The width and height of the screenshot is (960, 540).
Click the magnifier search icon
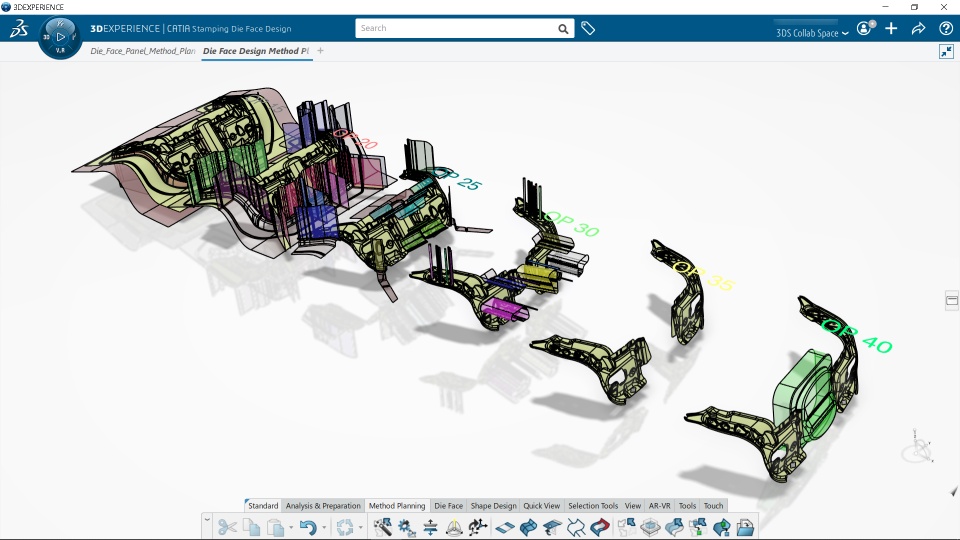pyautogui.click(x=563, y=29)
